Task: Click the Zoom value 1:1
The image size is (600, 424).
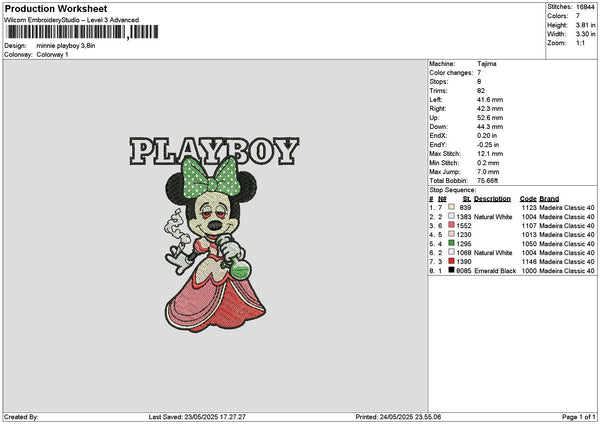Action: (x=580, y=43)
